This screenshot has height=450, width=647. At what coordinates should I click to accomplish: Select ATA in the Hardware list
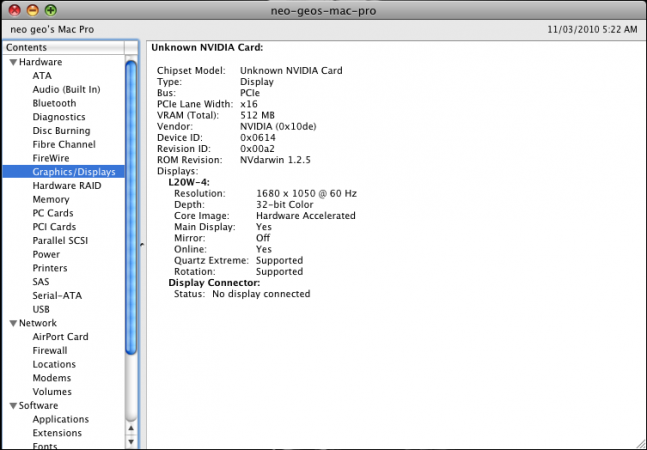click(x=42, y=76)
